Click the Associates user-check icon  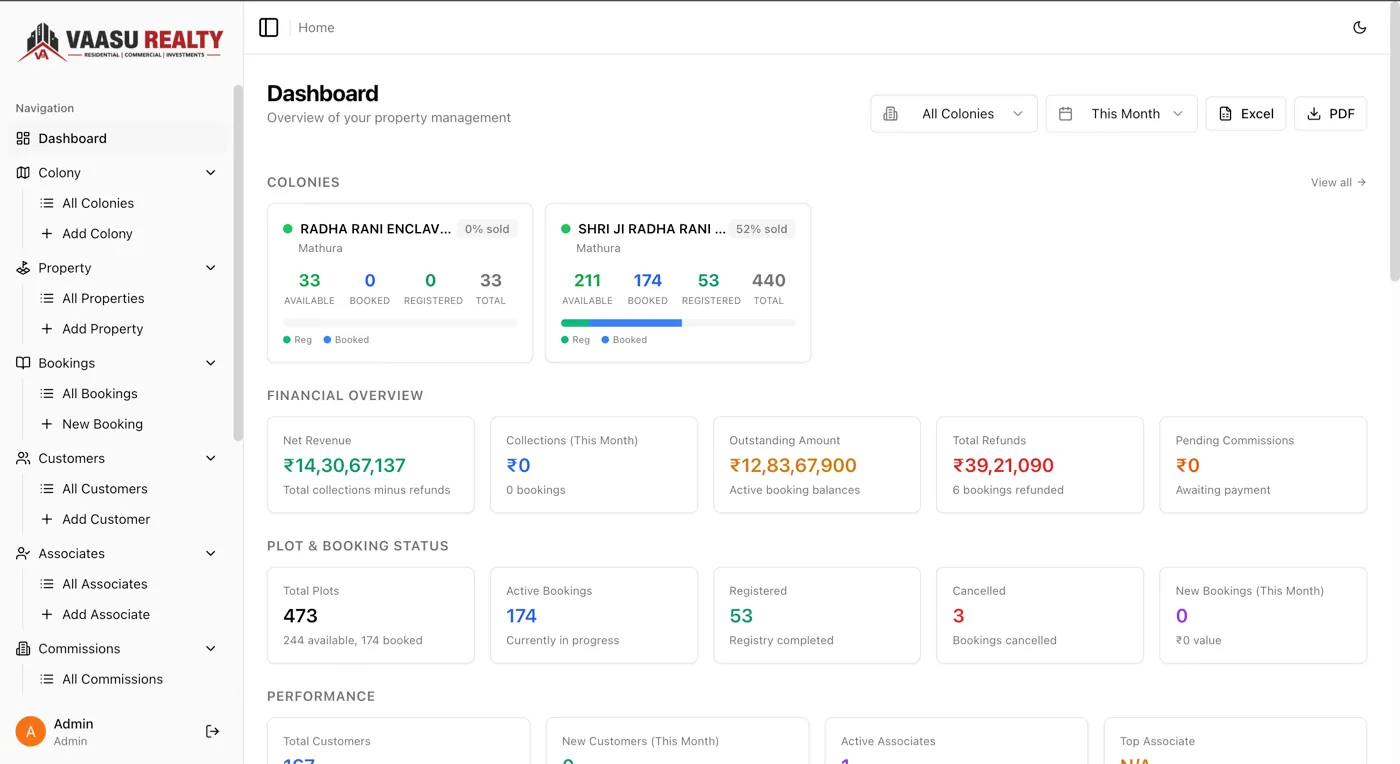click(23, 553)
